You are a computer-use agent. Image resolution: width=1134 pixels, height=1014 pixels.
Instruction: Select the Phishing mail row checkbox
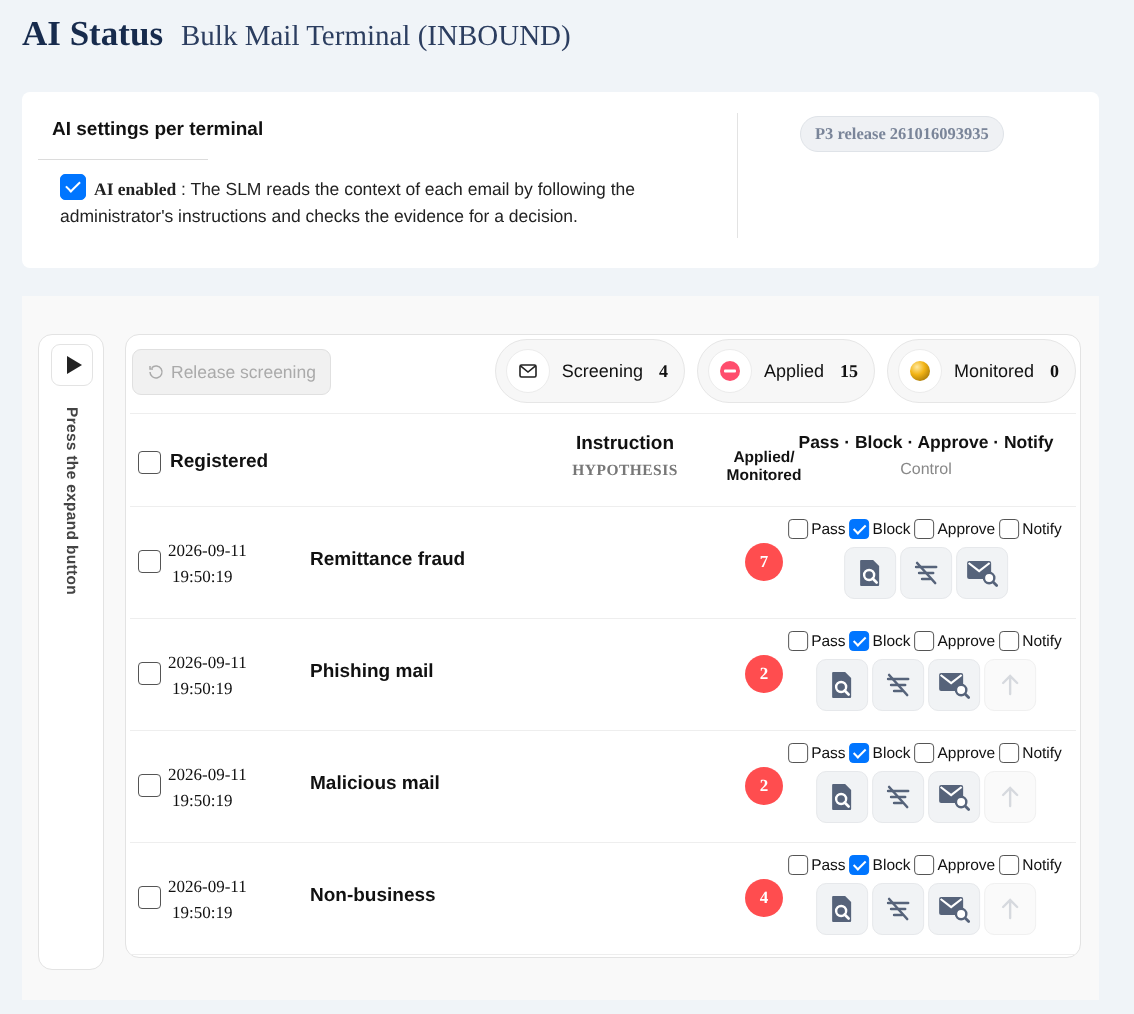150,673
